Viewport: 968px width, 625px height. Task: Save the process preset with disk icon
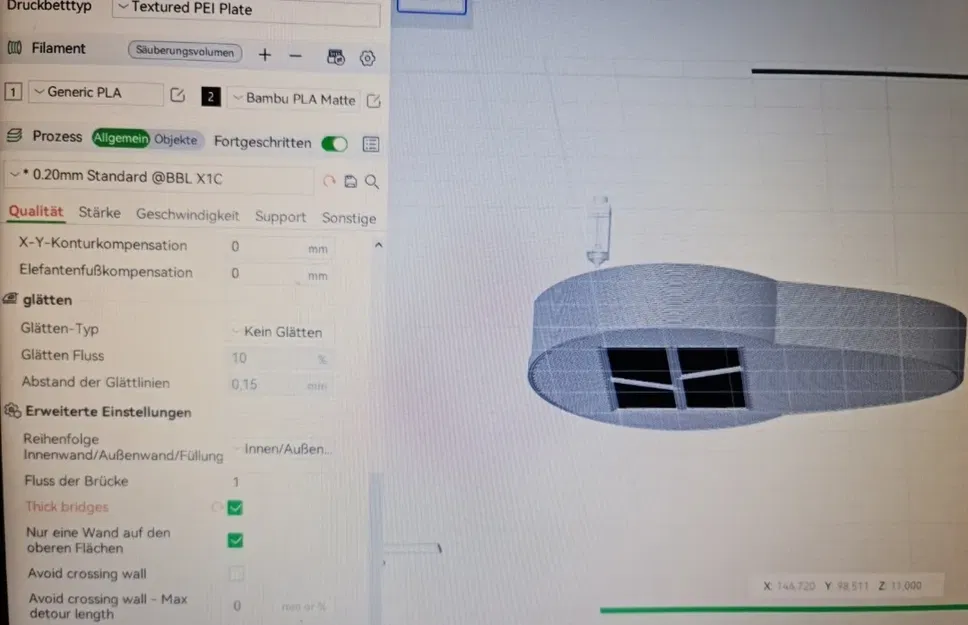pyautogui.click(x=351, y=181)
